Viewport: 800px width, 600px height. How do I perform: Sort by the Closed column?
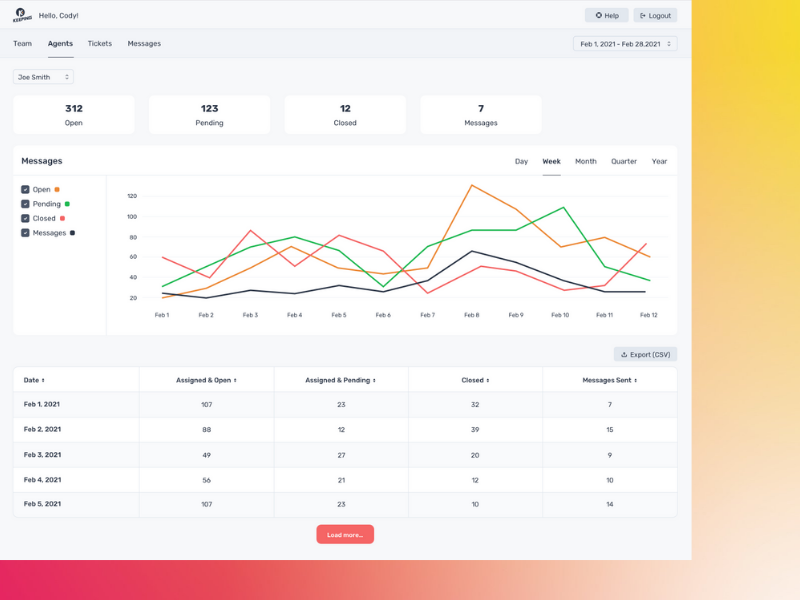pos(475,379)
